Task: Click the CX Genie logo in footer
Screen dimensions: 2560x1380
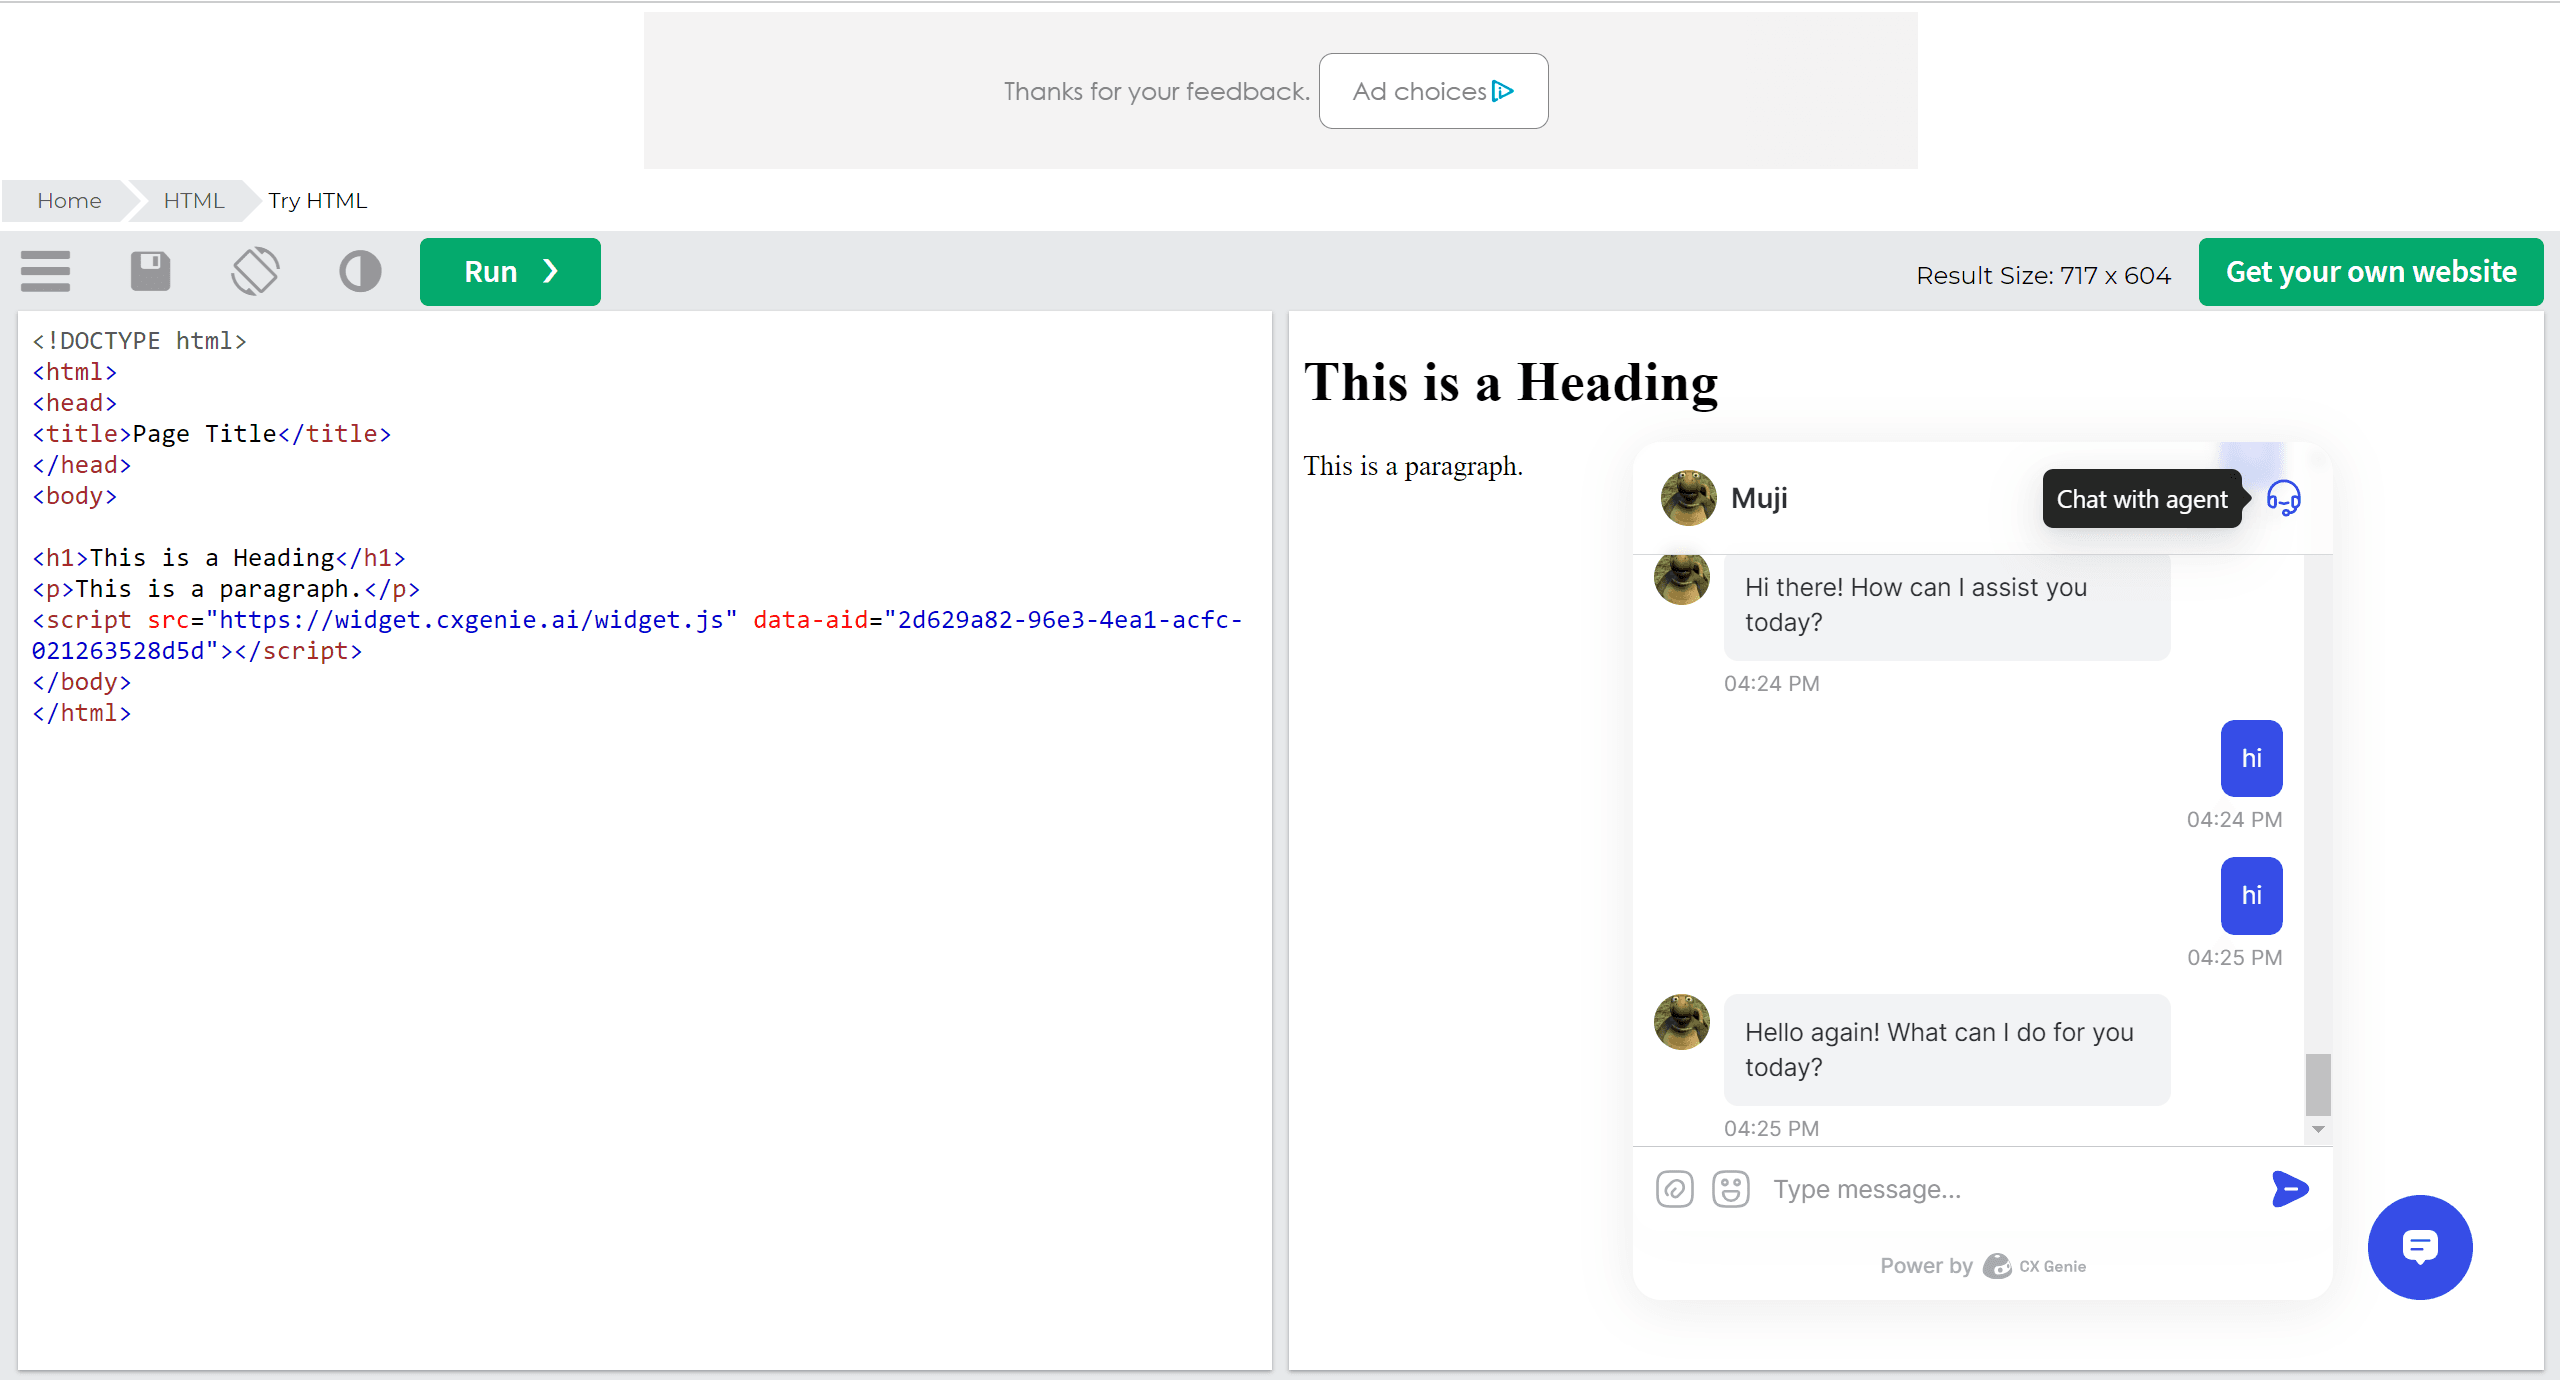Action: coord(1997,1266)
